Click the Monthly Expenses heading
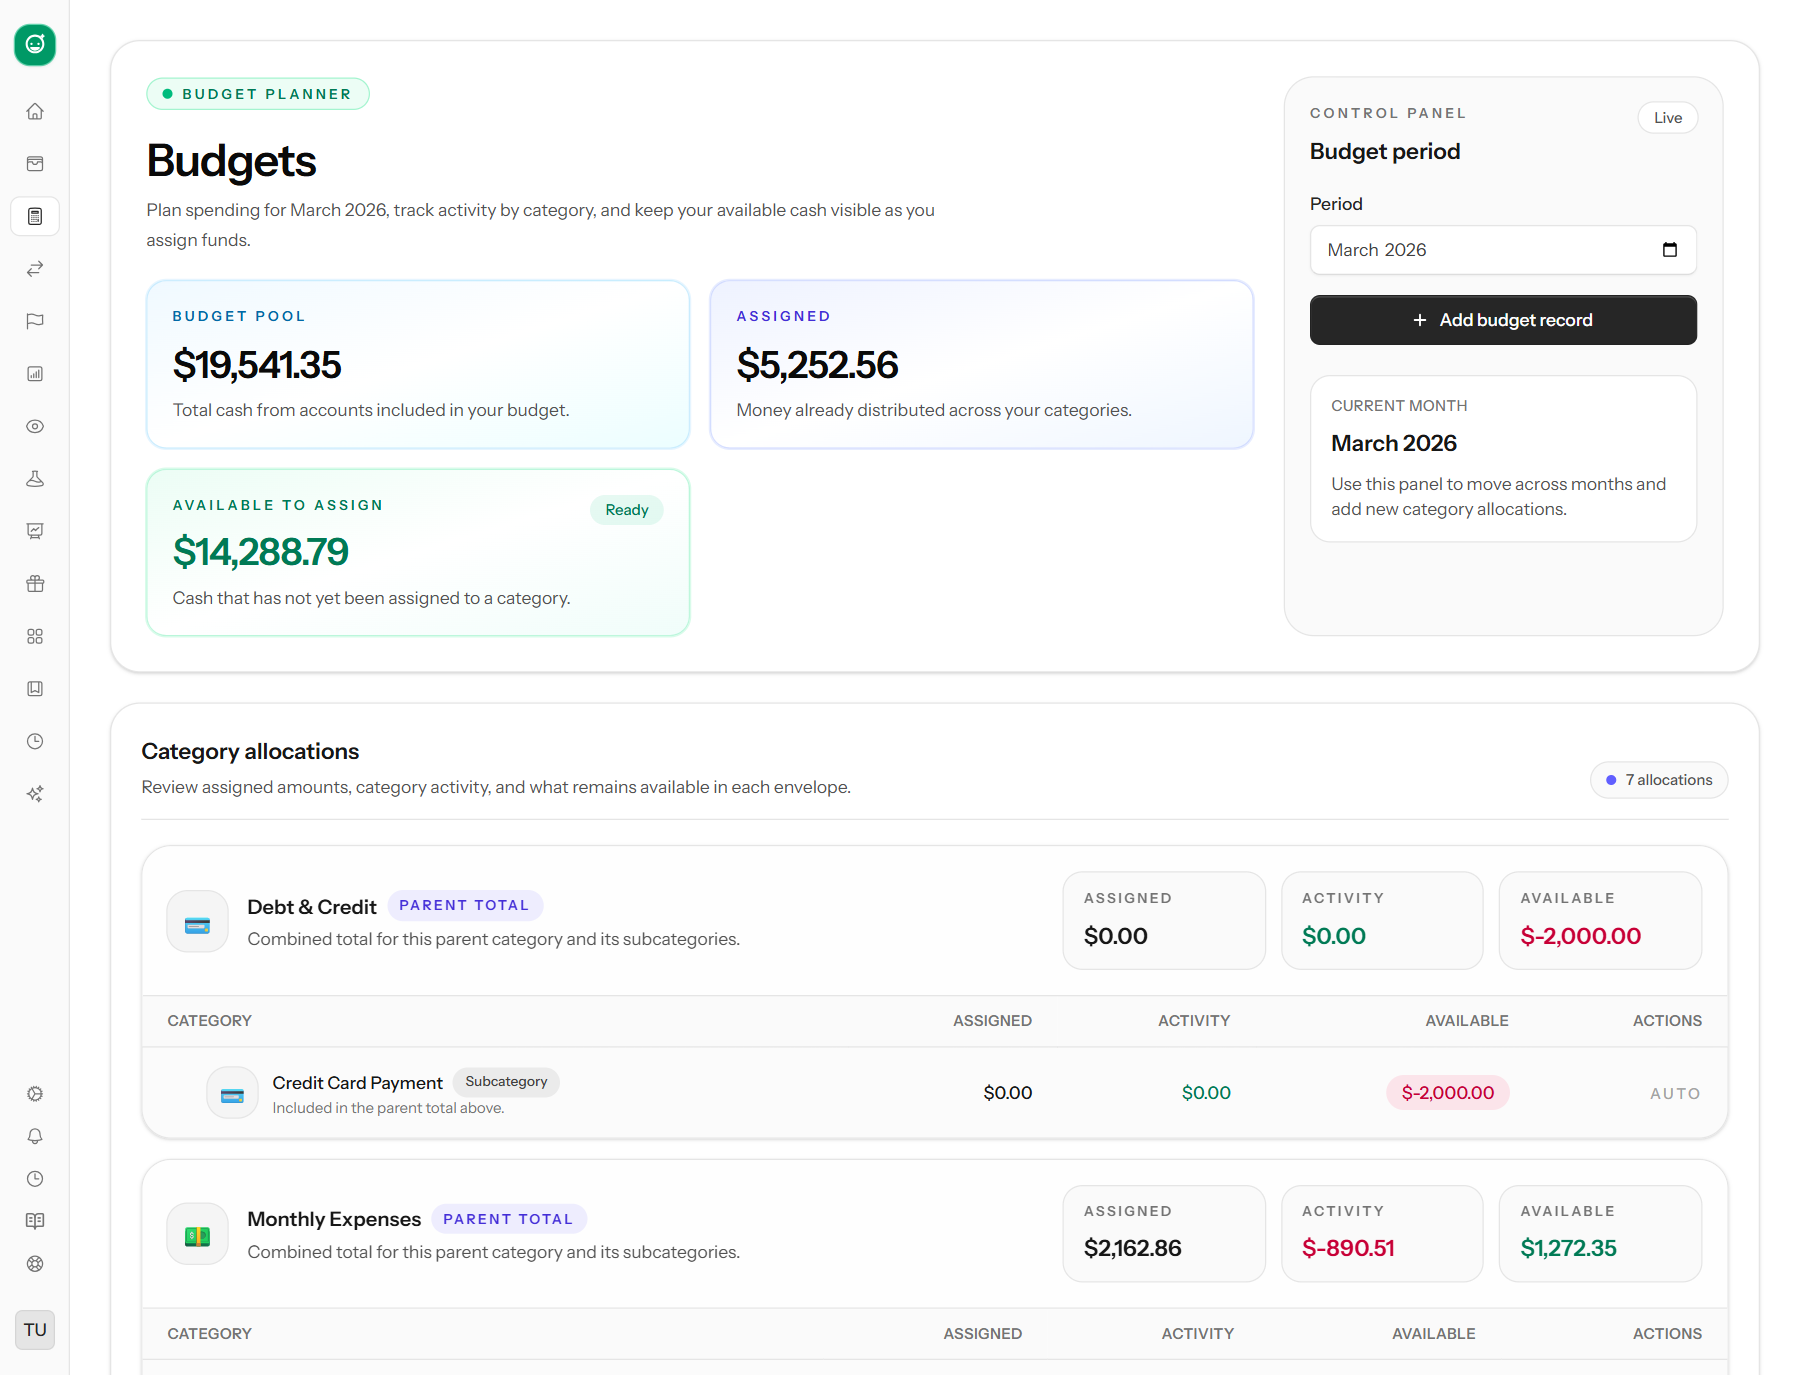This screenshot has width=1800, height=1375. pos(334,1219)
